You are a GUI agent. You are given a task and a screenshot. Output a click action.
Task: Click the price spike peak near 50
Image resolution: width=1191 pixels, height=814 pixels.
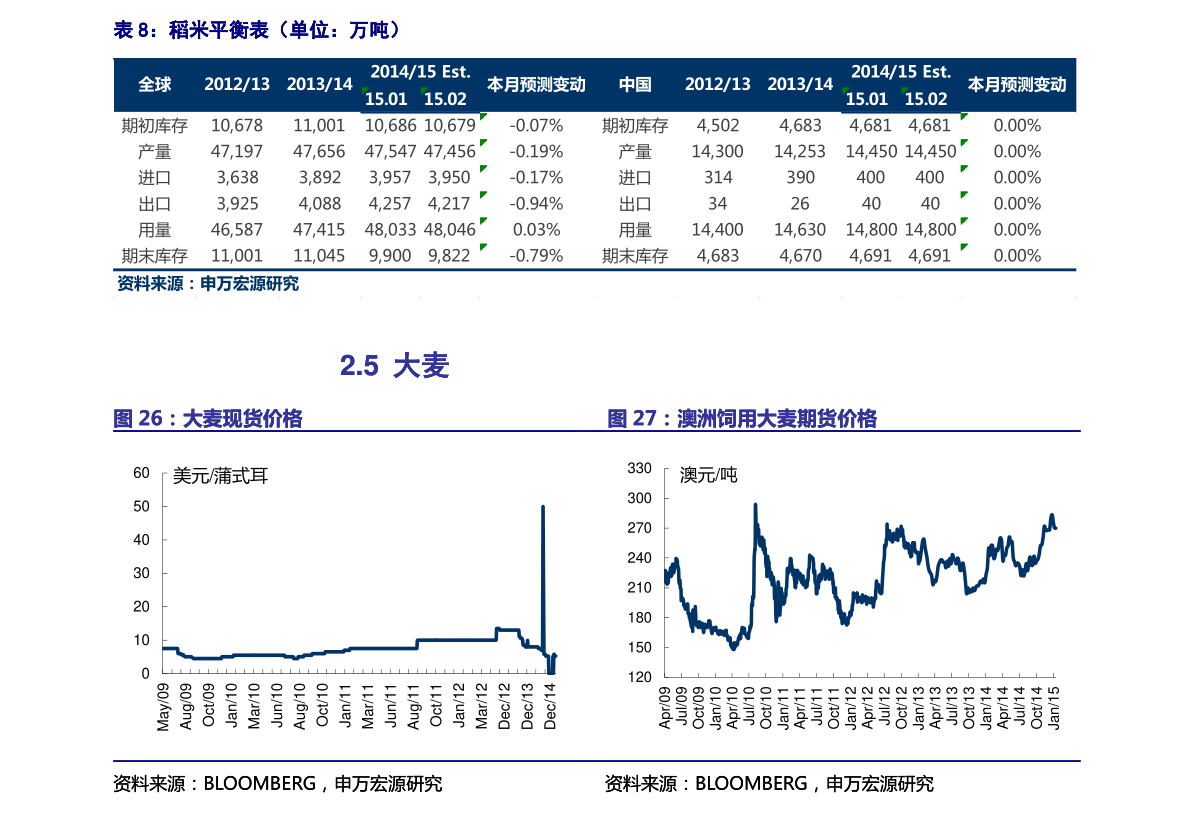tap(543, 507)
